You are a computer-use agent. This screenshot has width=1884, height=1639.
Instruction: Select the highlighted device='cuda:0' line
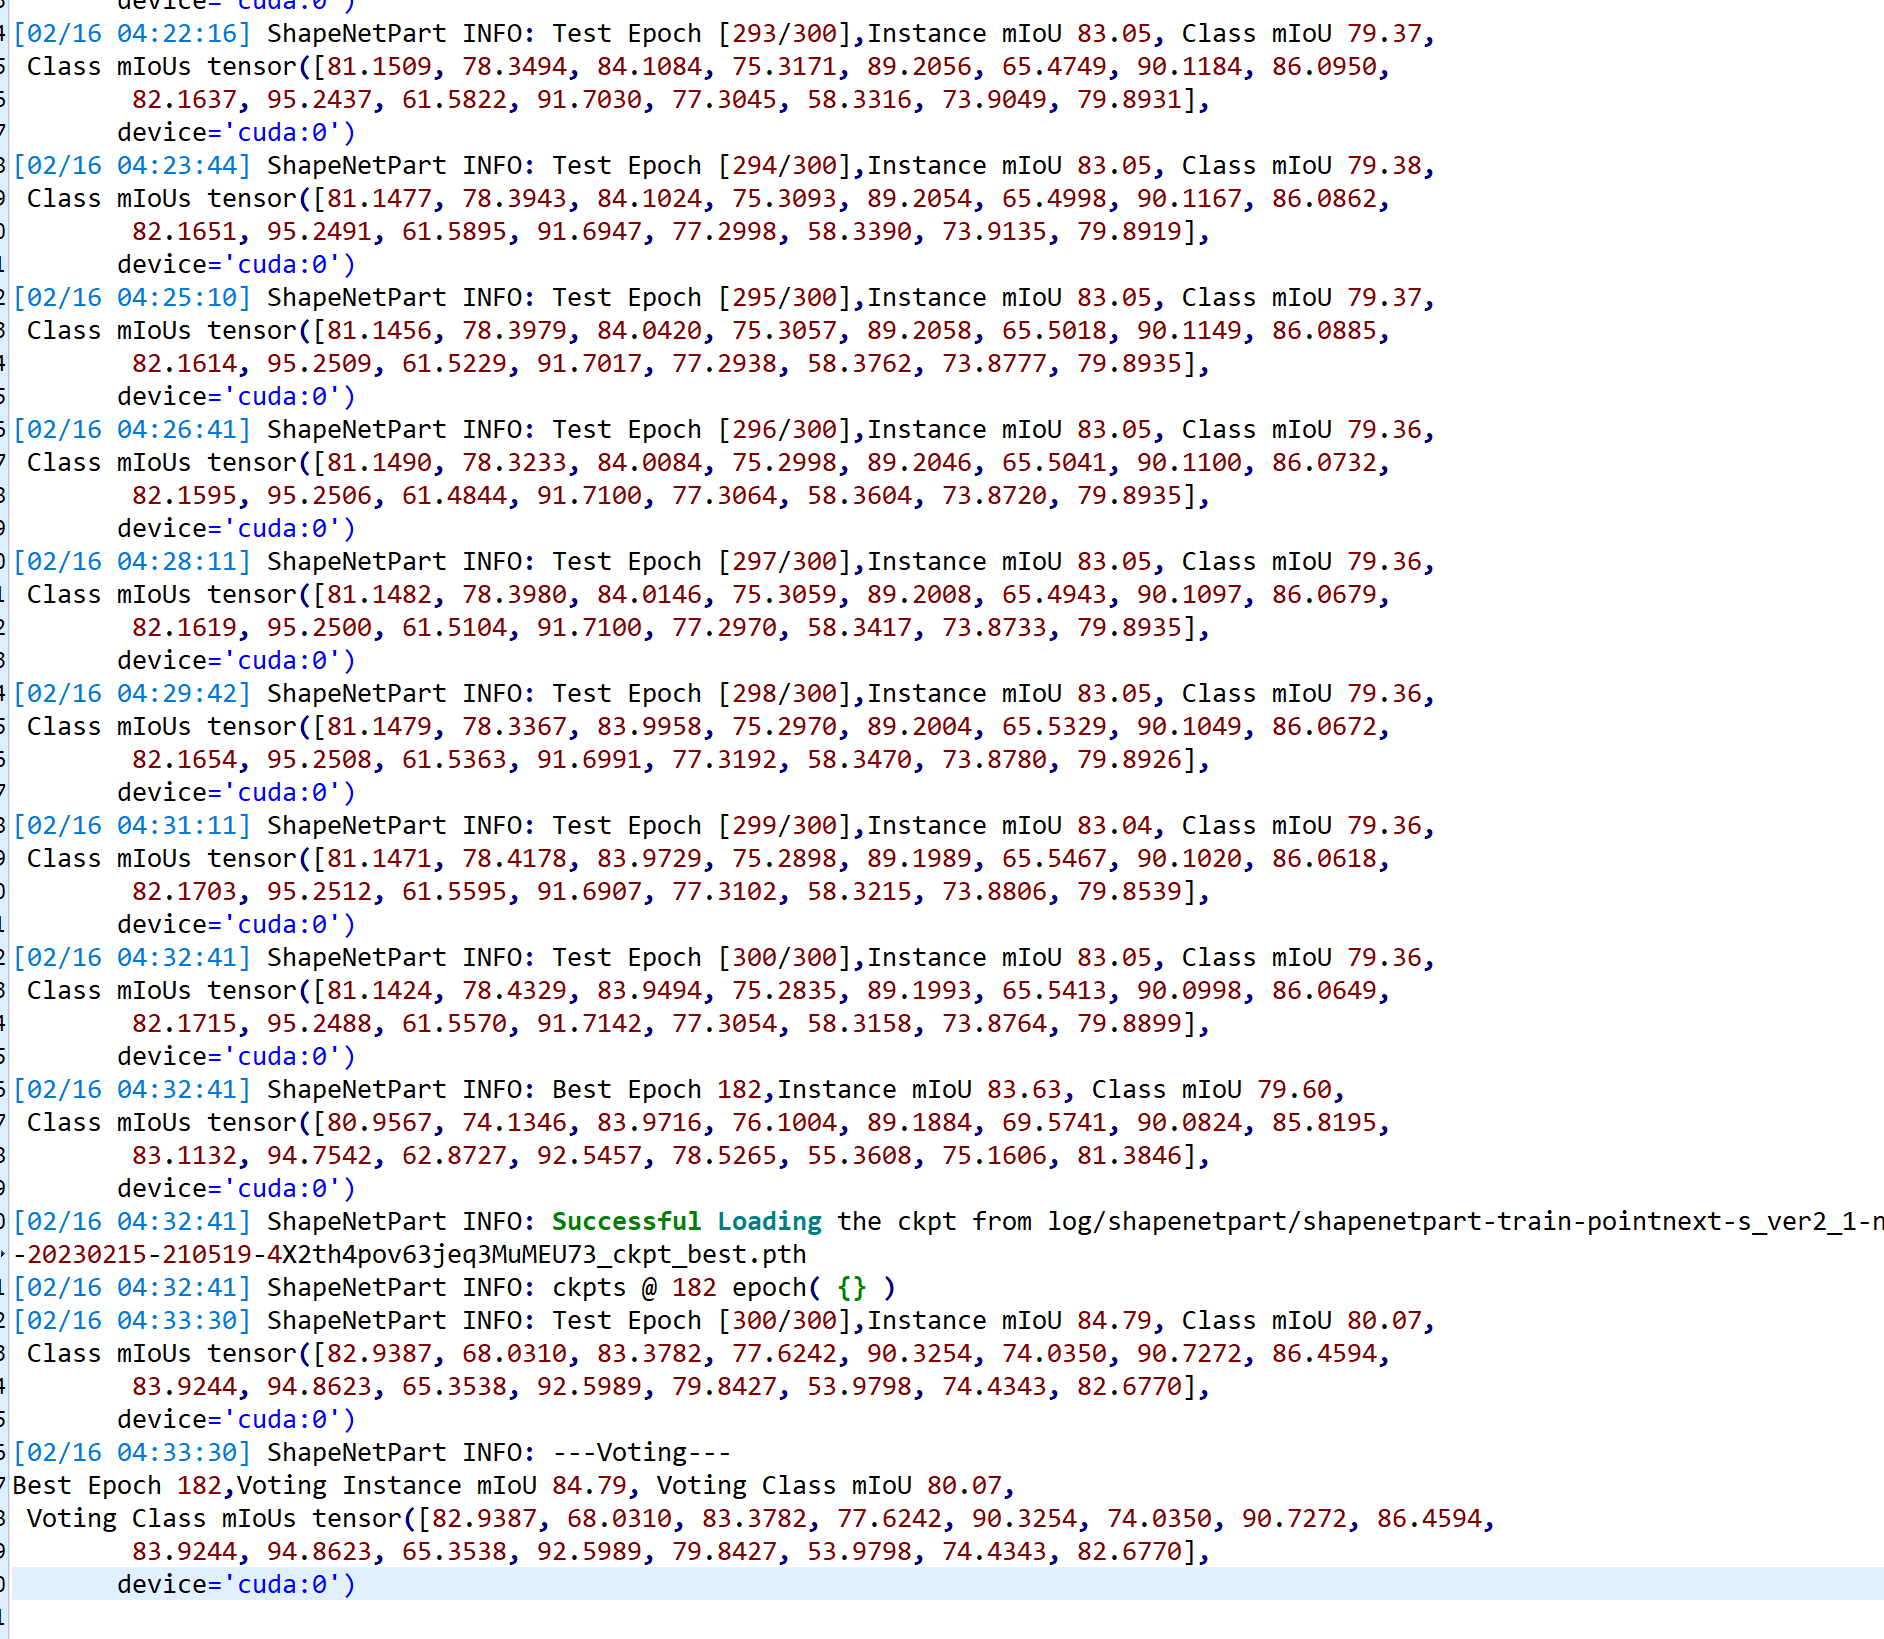point(235,1584)
